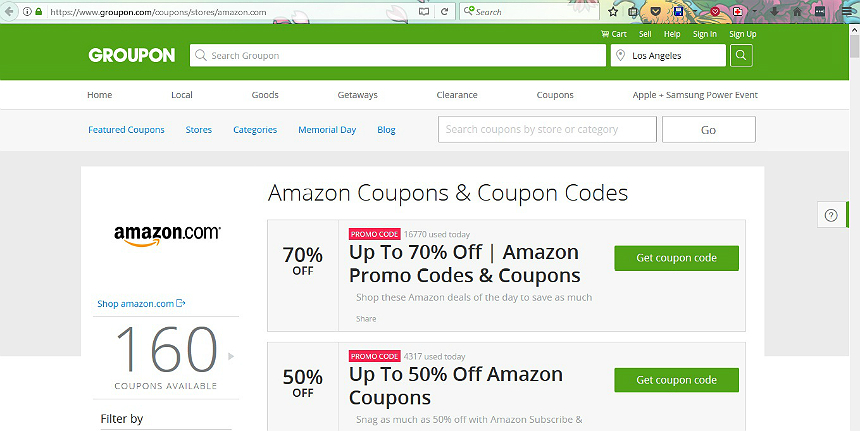Bookmark this page with the star icon
Viewport: 860px width, 431px height.
(613, 12)
